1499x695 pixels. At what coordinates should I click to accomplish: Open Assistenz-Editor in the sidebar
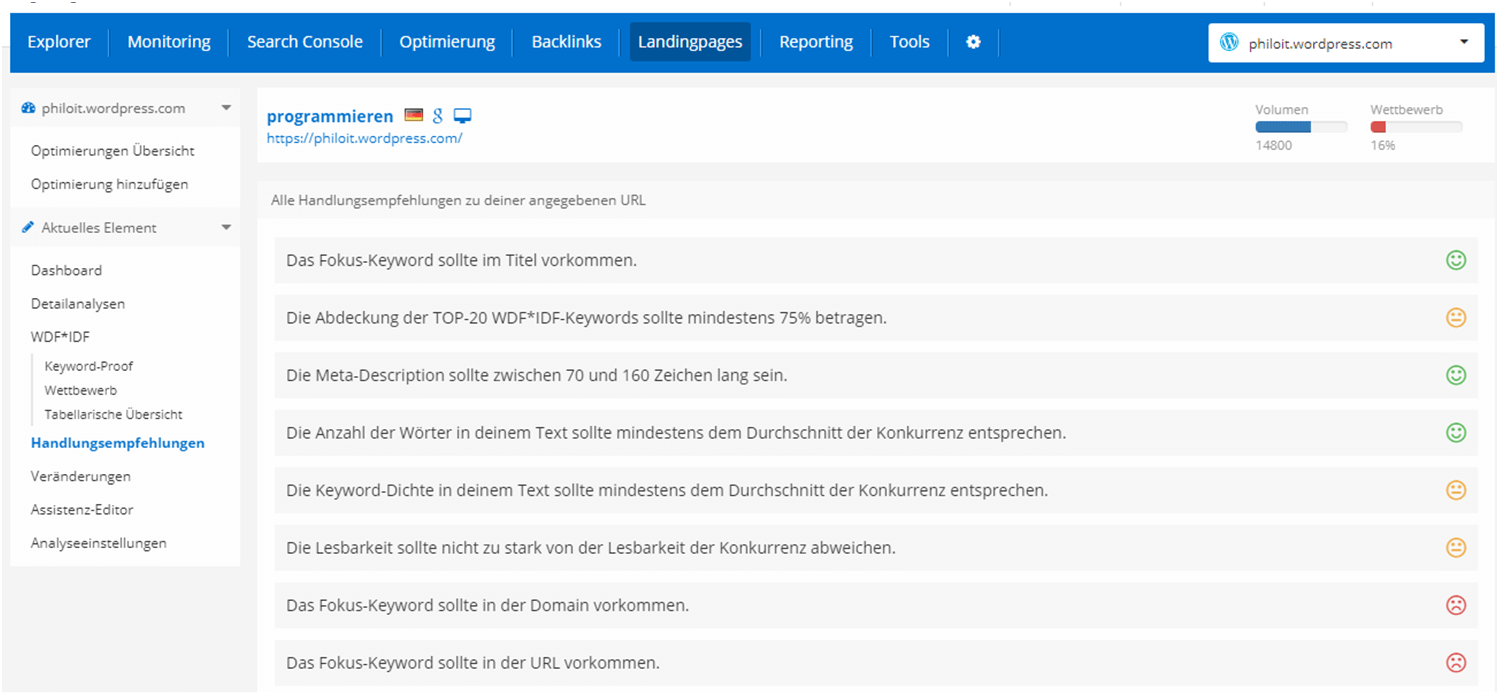click(82, 510)
